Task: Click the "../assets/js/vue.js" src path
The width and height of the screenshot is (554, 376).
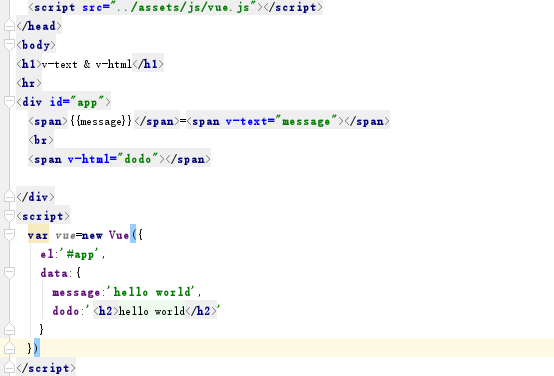Action: (x=183, y=7)
